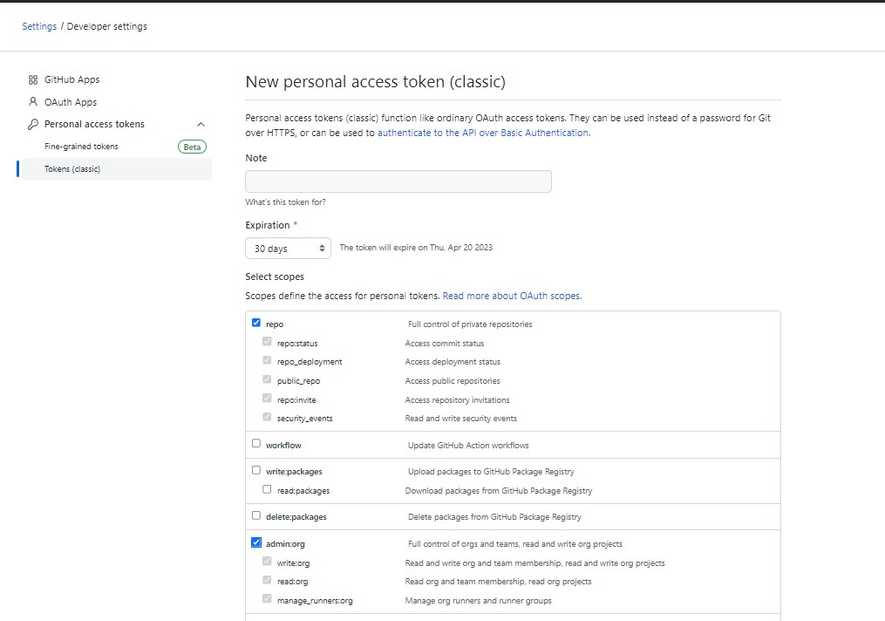Tick the read:packages checkbox
Screen dimensions: 885x621
click(267, 490)
